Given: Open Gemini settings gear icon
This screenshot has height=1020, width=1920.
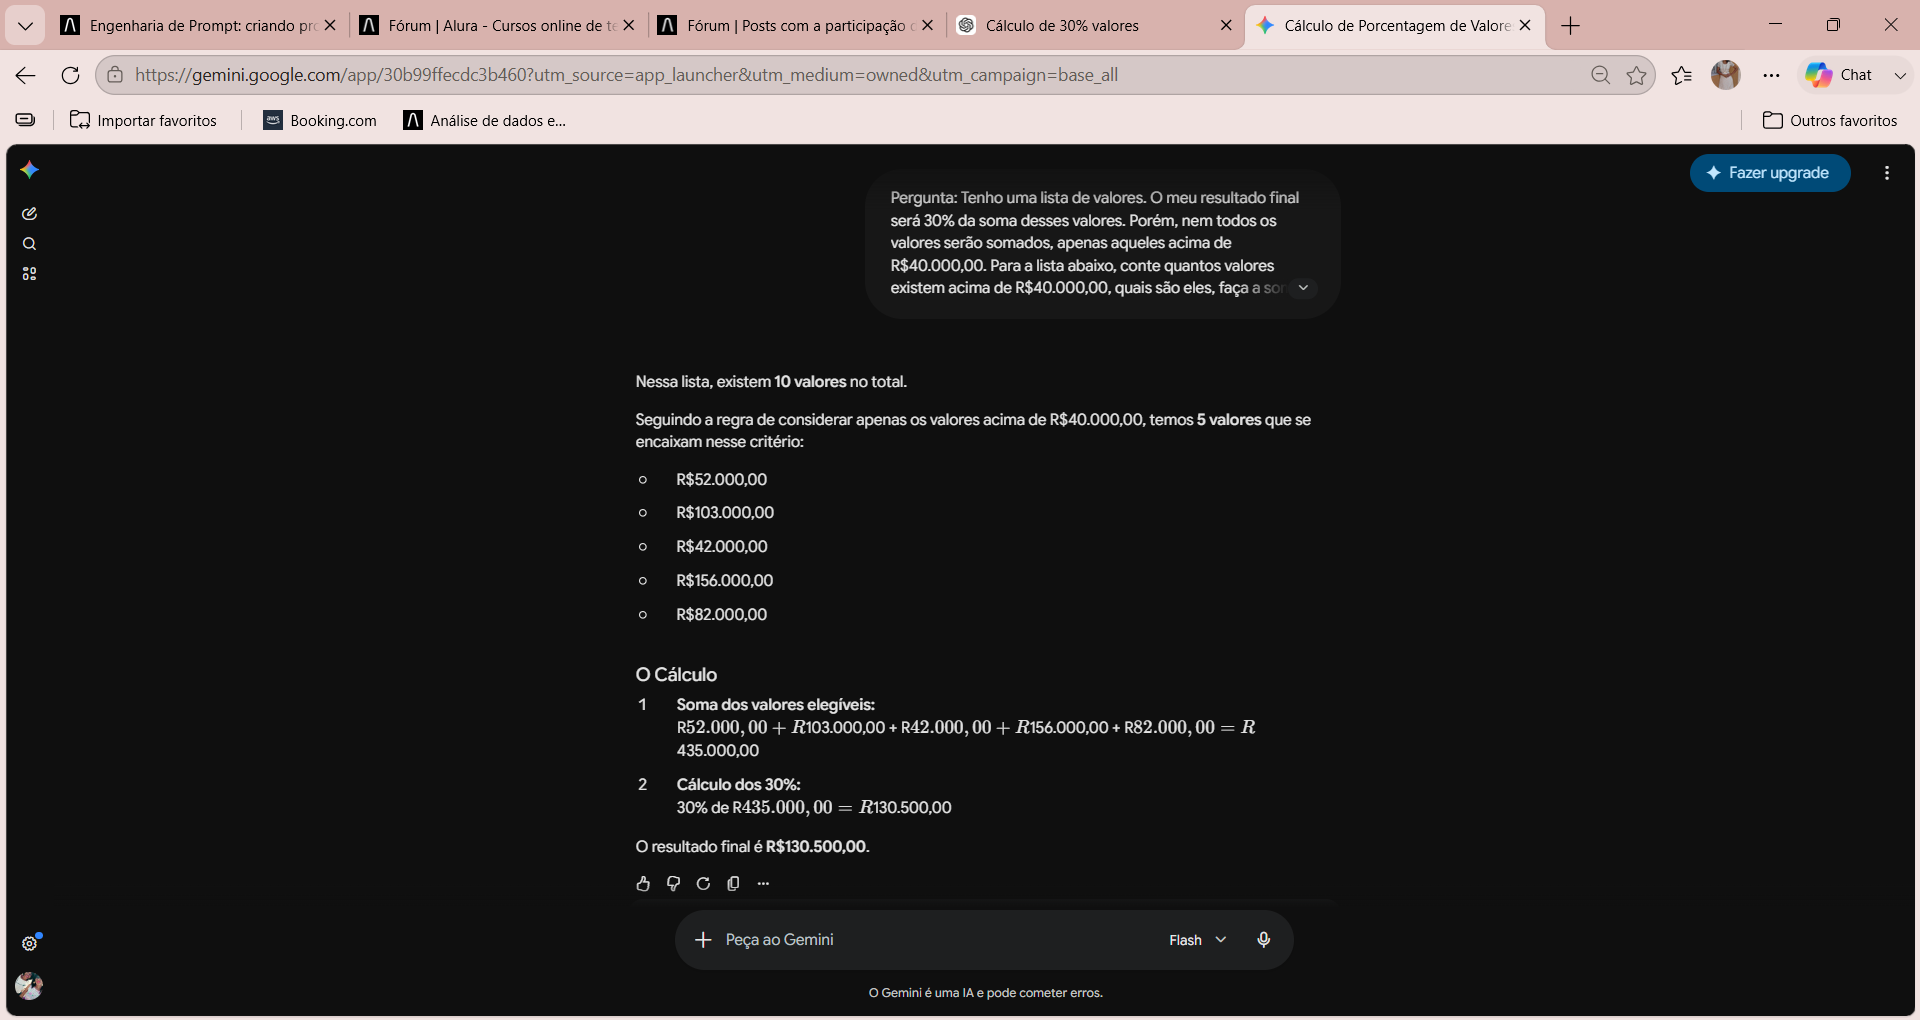Looking at the screenshot, I should 30,943.
